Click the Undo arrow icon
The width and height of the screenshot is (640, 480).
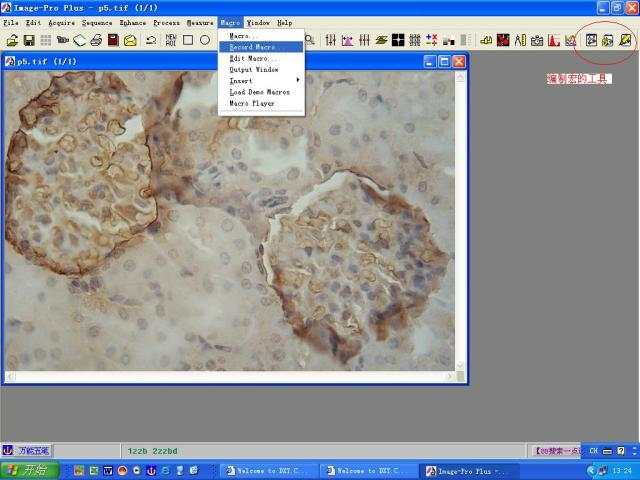click(151, 40)
